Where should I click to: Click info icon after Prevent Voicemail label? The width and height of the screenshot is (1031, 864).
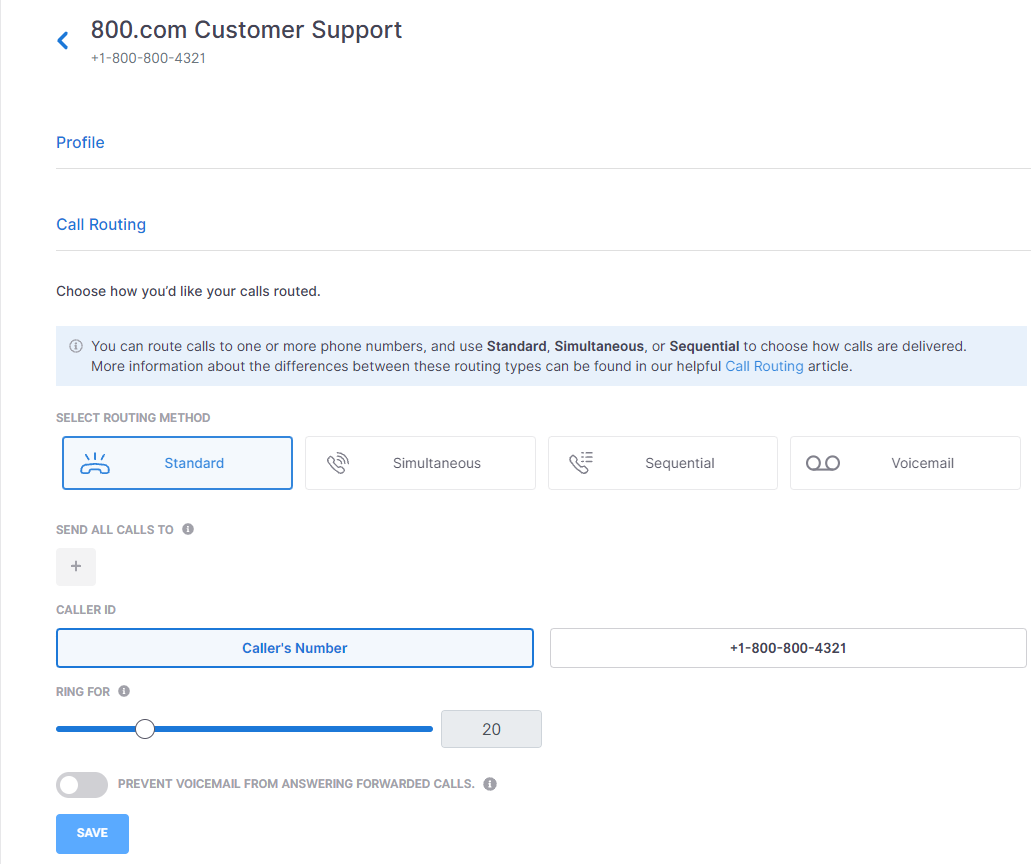pyautogui.click(x=490, y=784)
